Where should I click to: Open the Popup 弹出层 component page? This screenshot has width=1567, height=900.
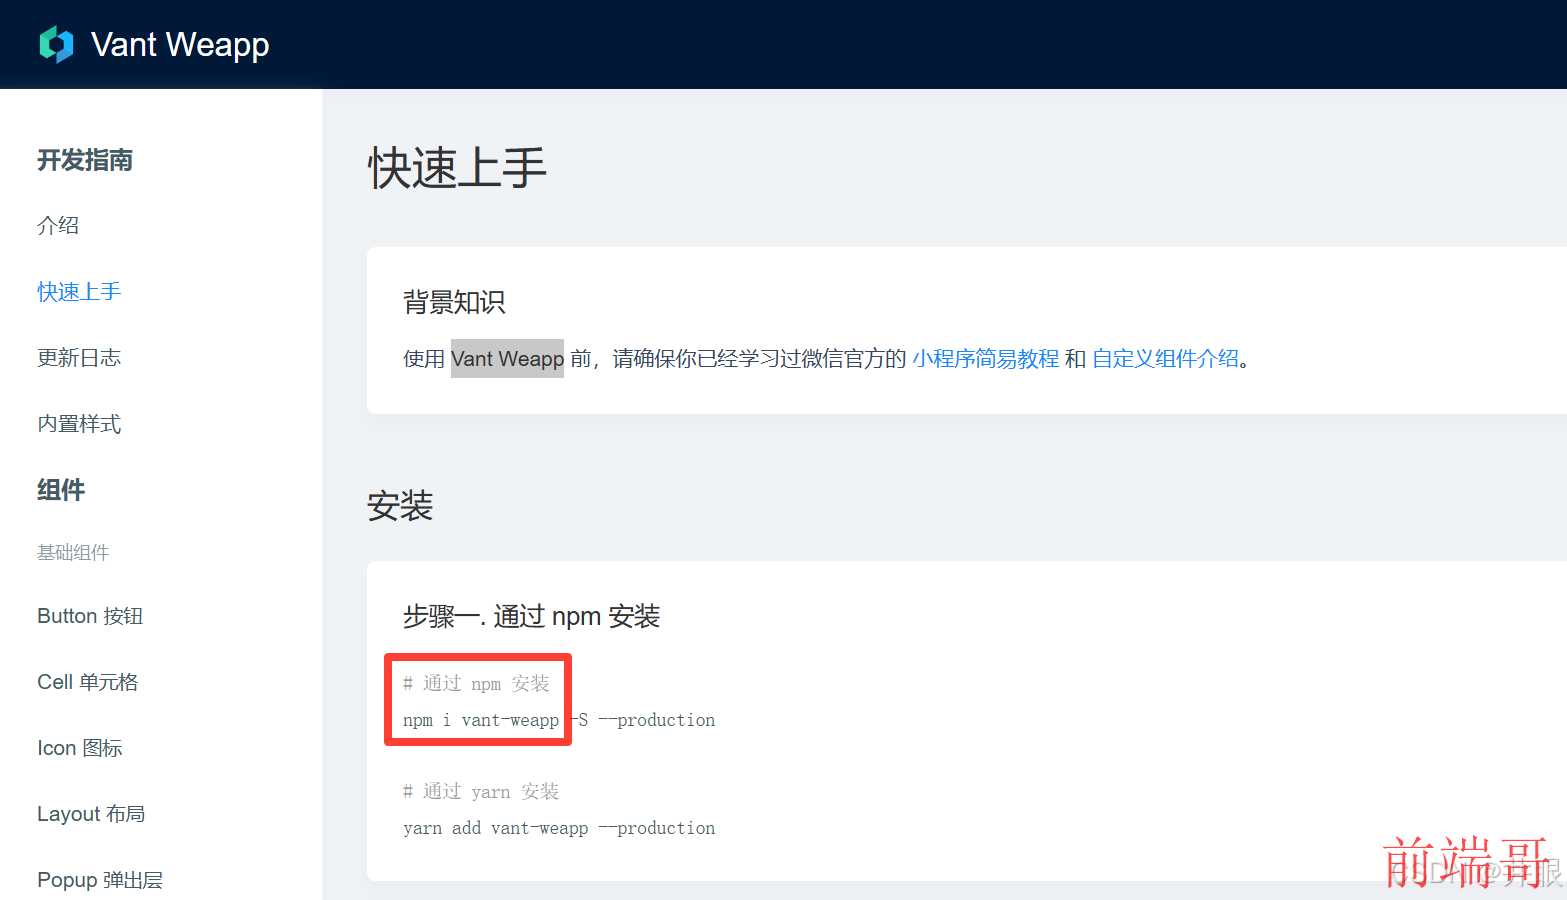100,880
